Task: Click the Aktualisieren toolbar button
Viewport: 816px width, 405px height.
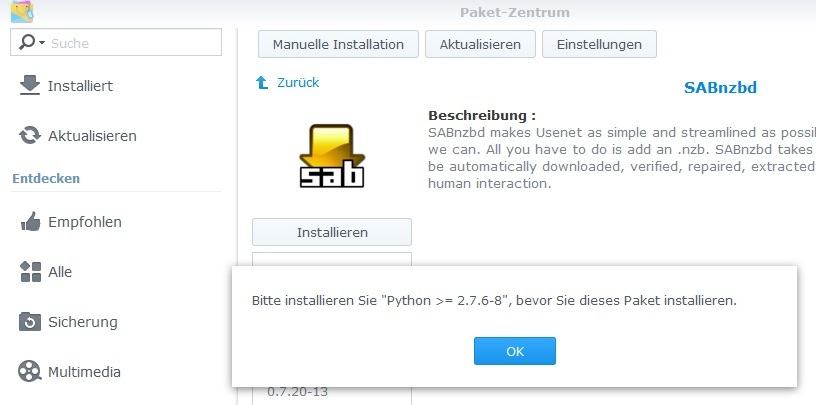Action: point(479,44)
